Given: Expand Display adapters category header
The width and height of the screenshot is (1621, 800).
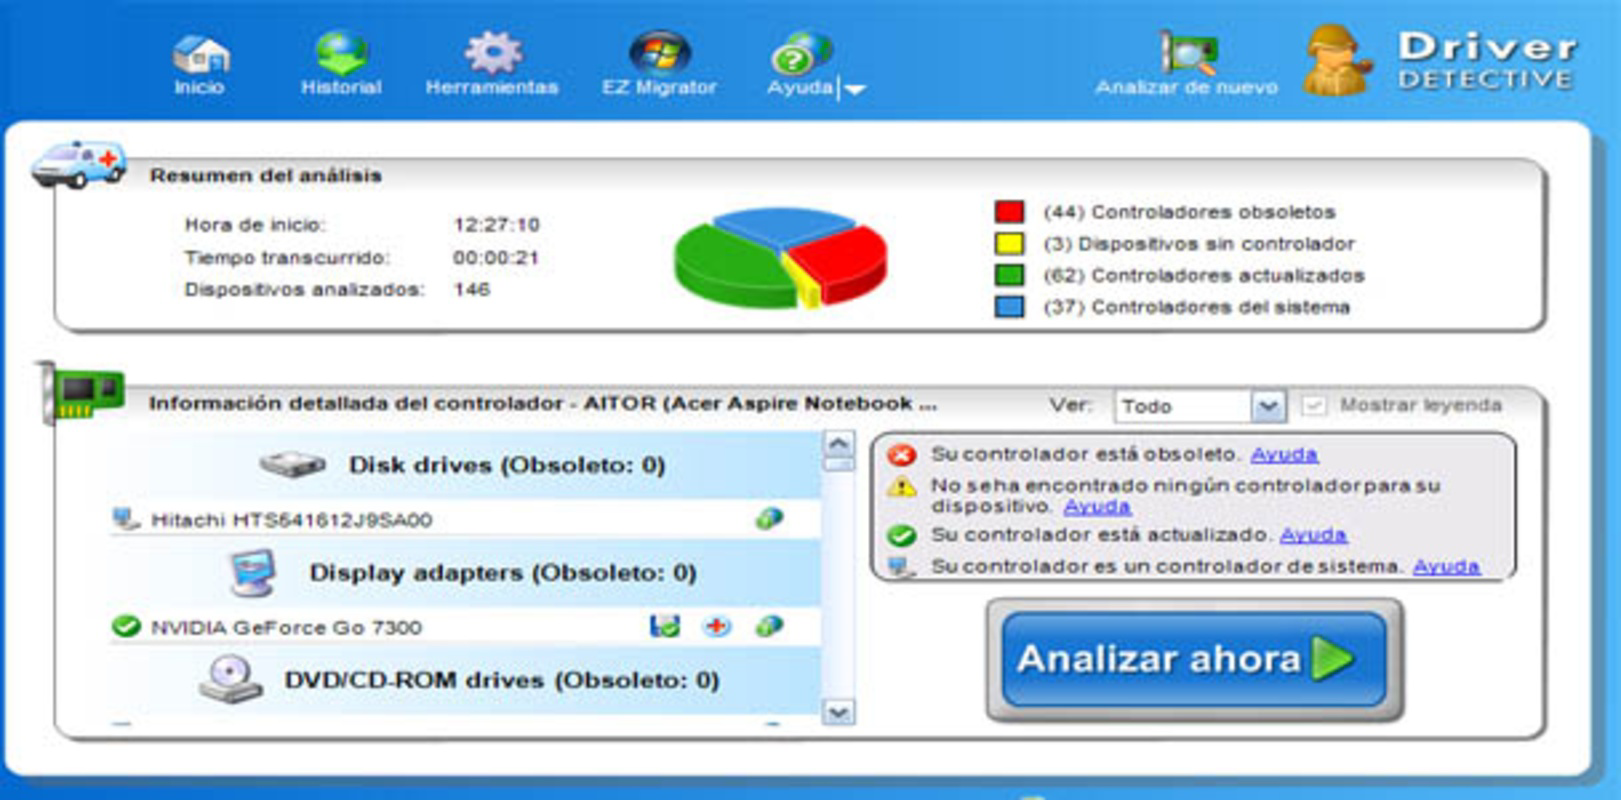Looking at the screenshot, I should coord(465,573).
